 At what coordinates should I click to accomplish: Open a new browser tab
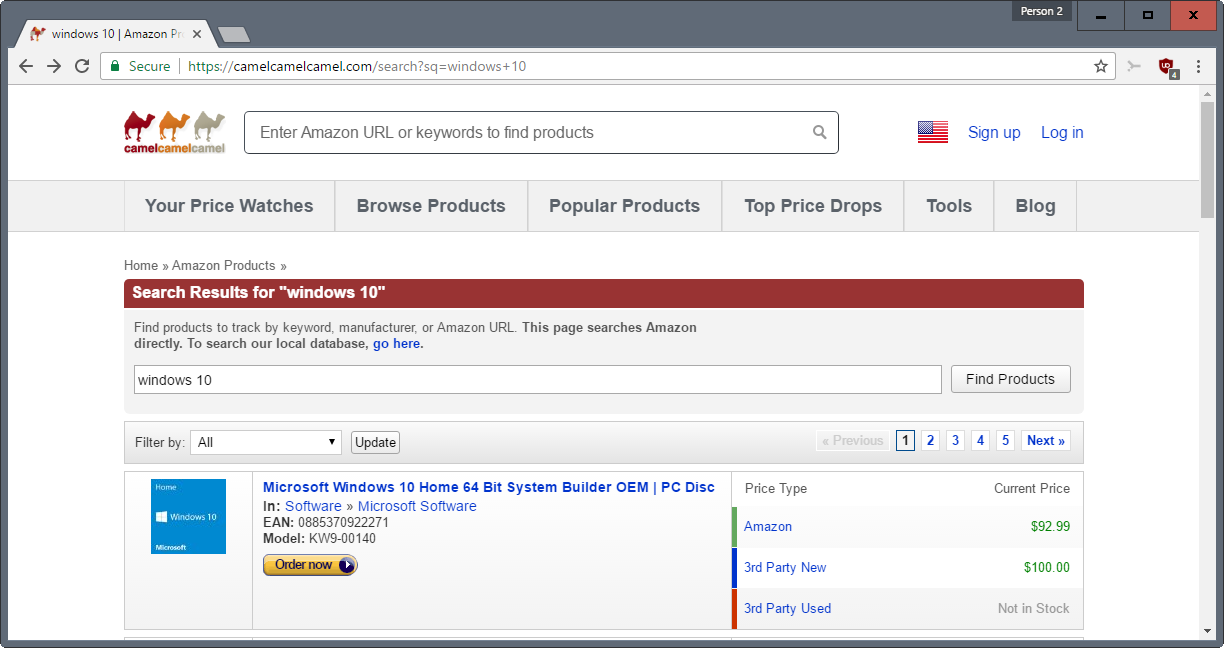tap(233, 35)
